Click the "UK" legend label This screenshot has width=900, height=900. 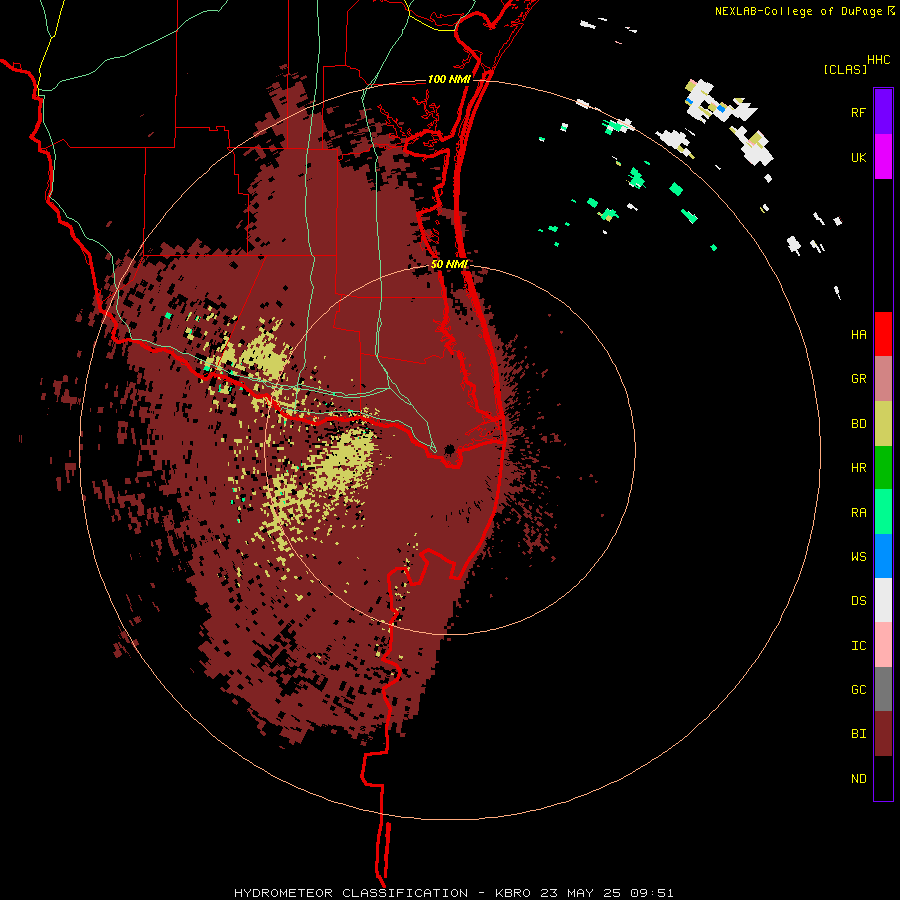(x=858, y=157)
